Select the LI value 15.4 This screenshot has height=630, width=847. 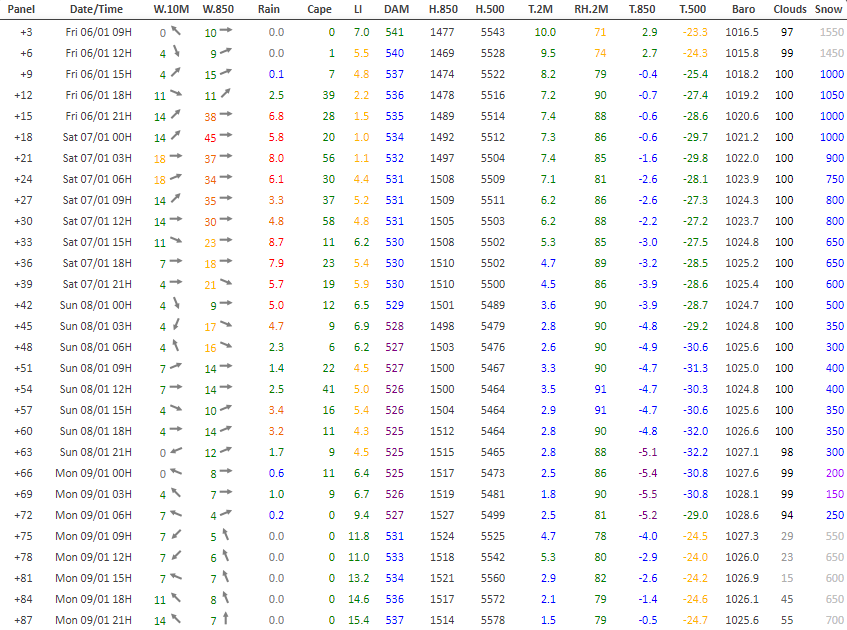pyautogui.click(x=359, y=620)
